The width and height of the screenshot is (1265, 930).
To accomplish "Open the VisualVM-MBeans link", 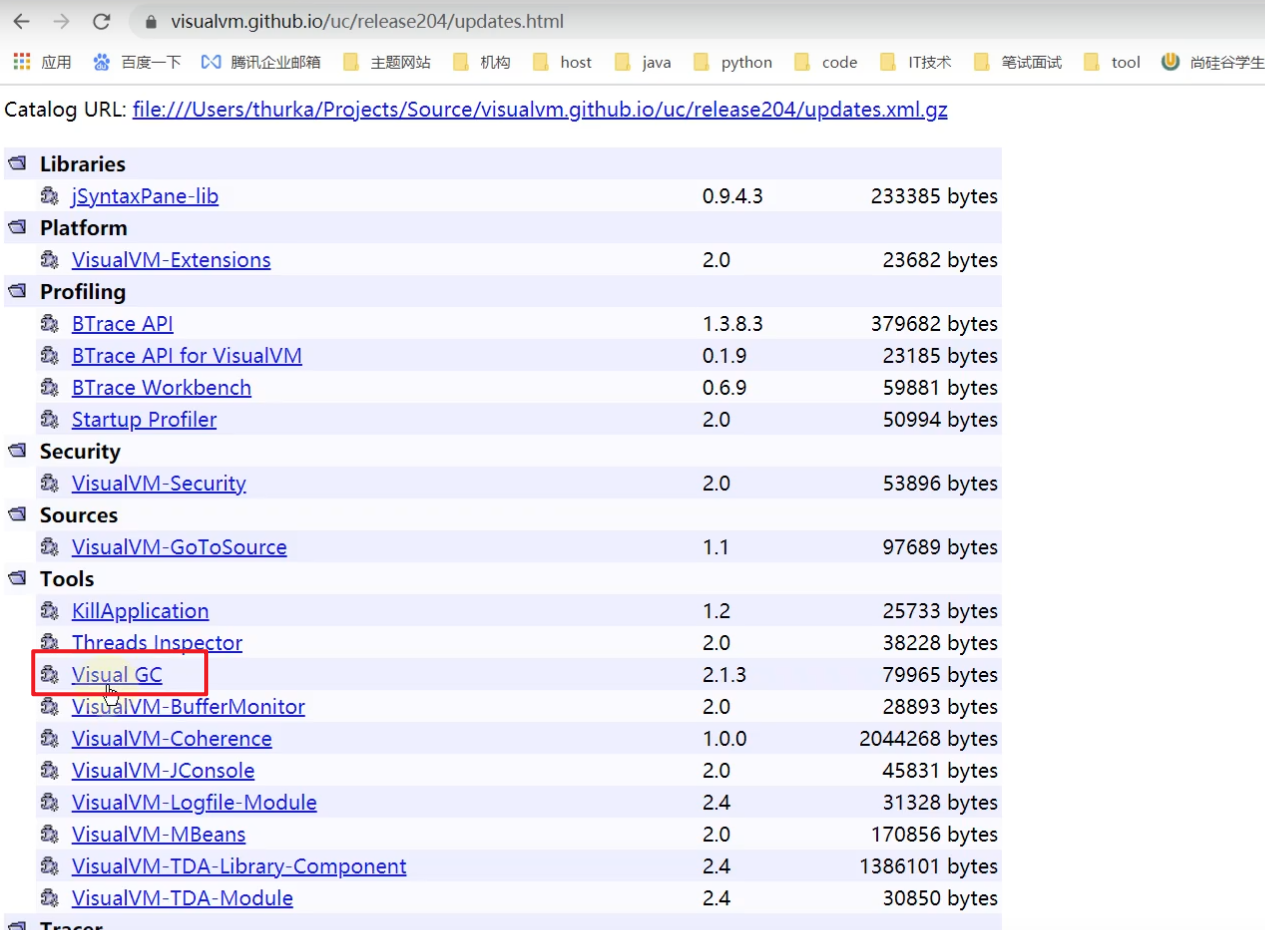I will pos(158,835).
